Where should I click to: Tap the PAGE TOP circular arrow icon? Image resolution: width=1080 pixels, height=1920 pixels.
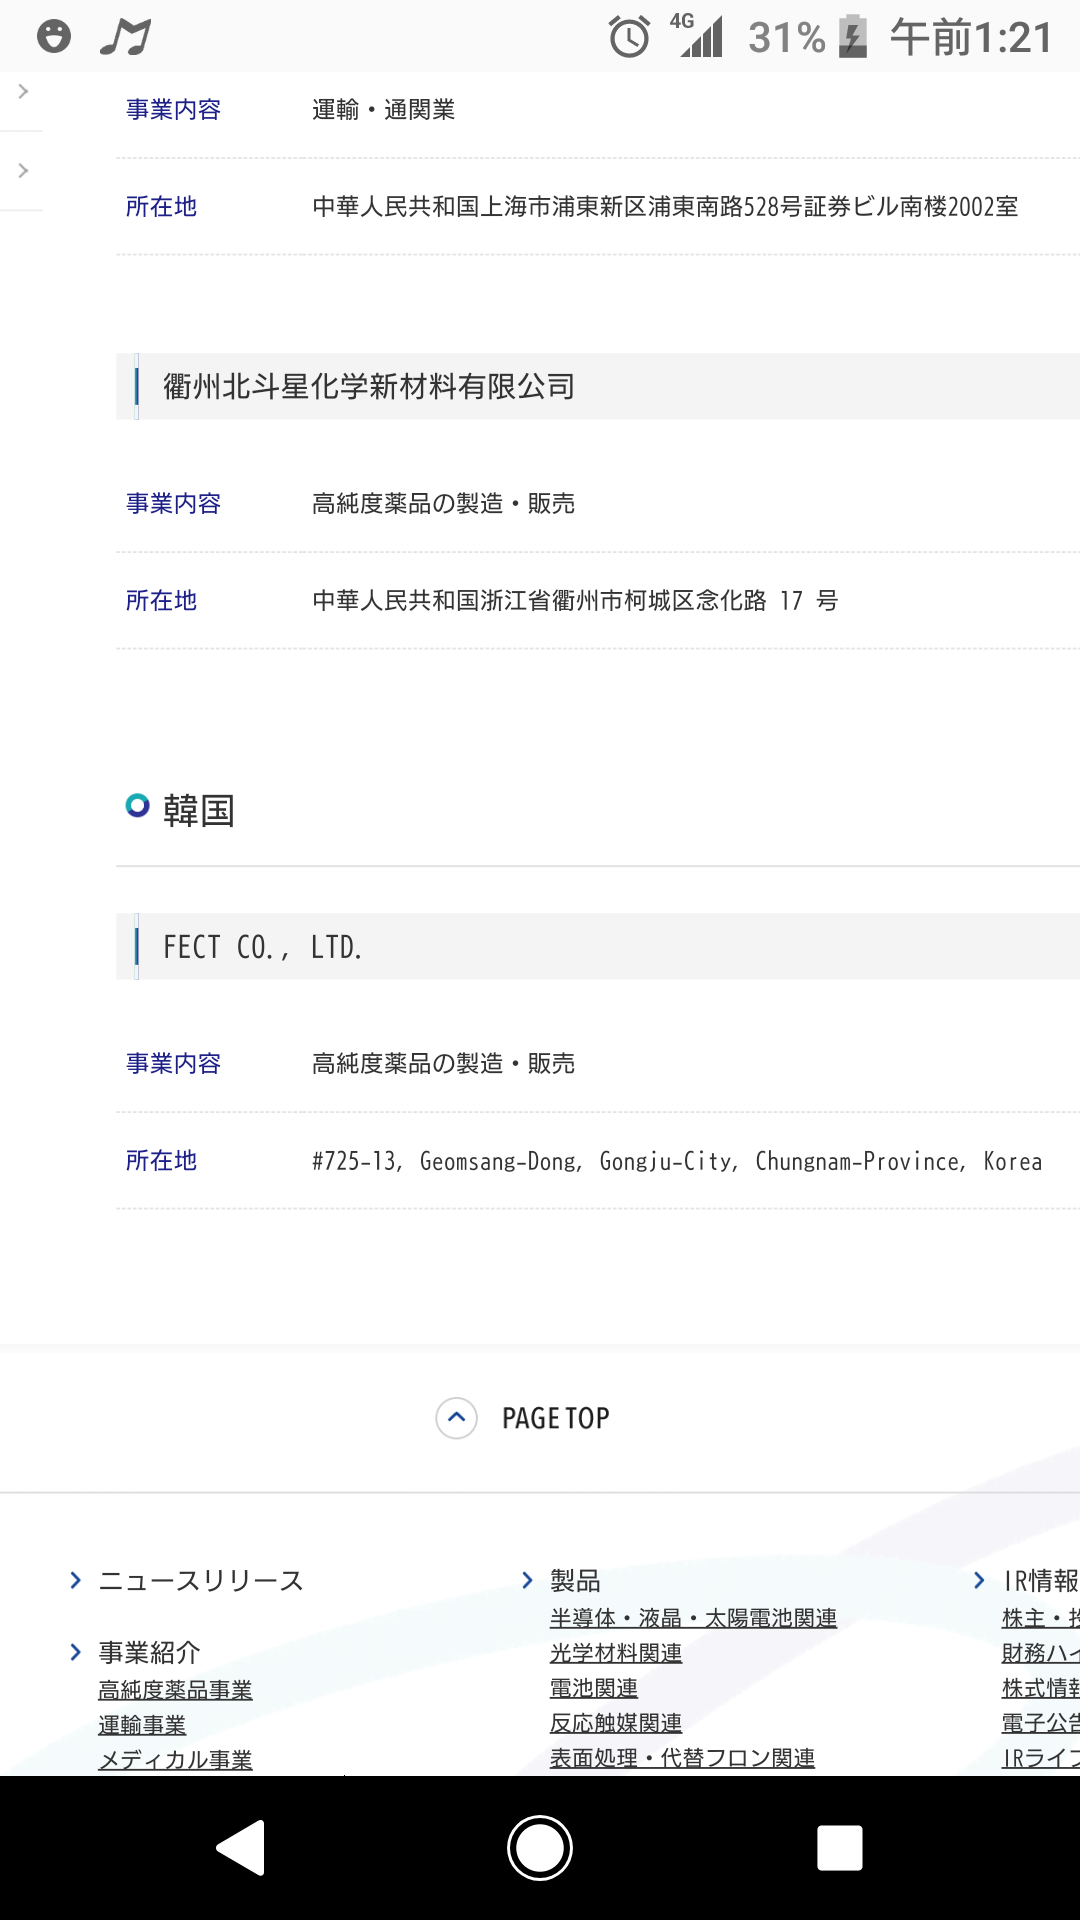point(457,1418)
